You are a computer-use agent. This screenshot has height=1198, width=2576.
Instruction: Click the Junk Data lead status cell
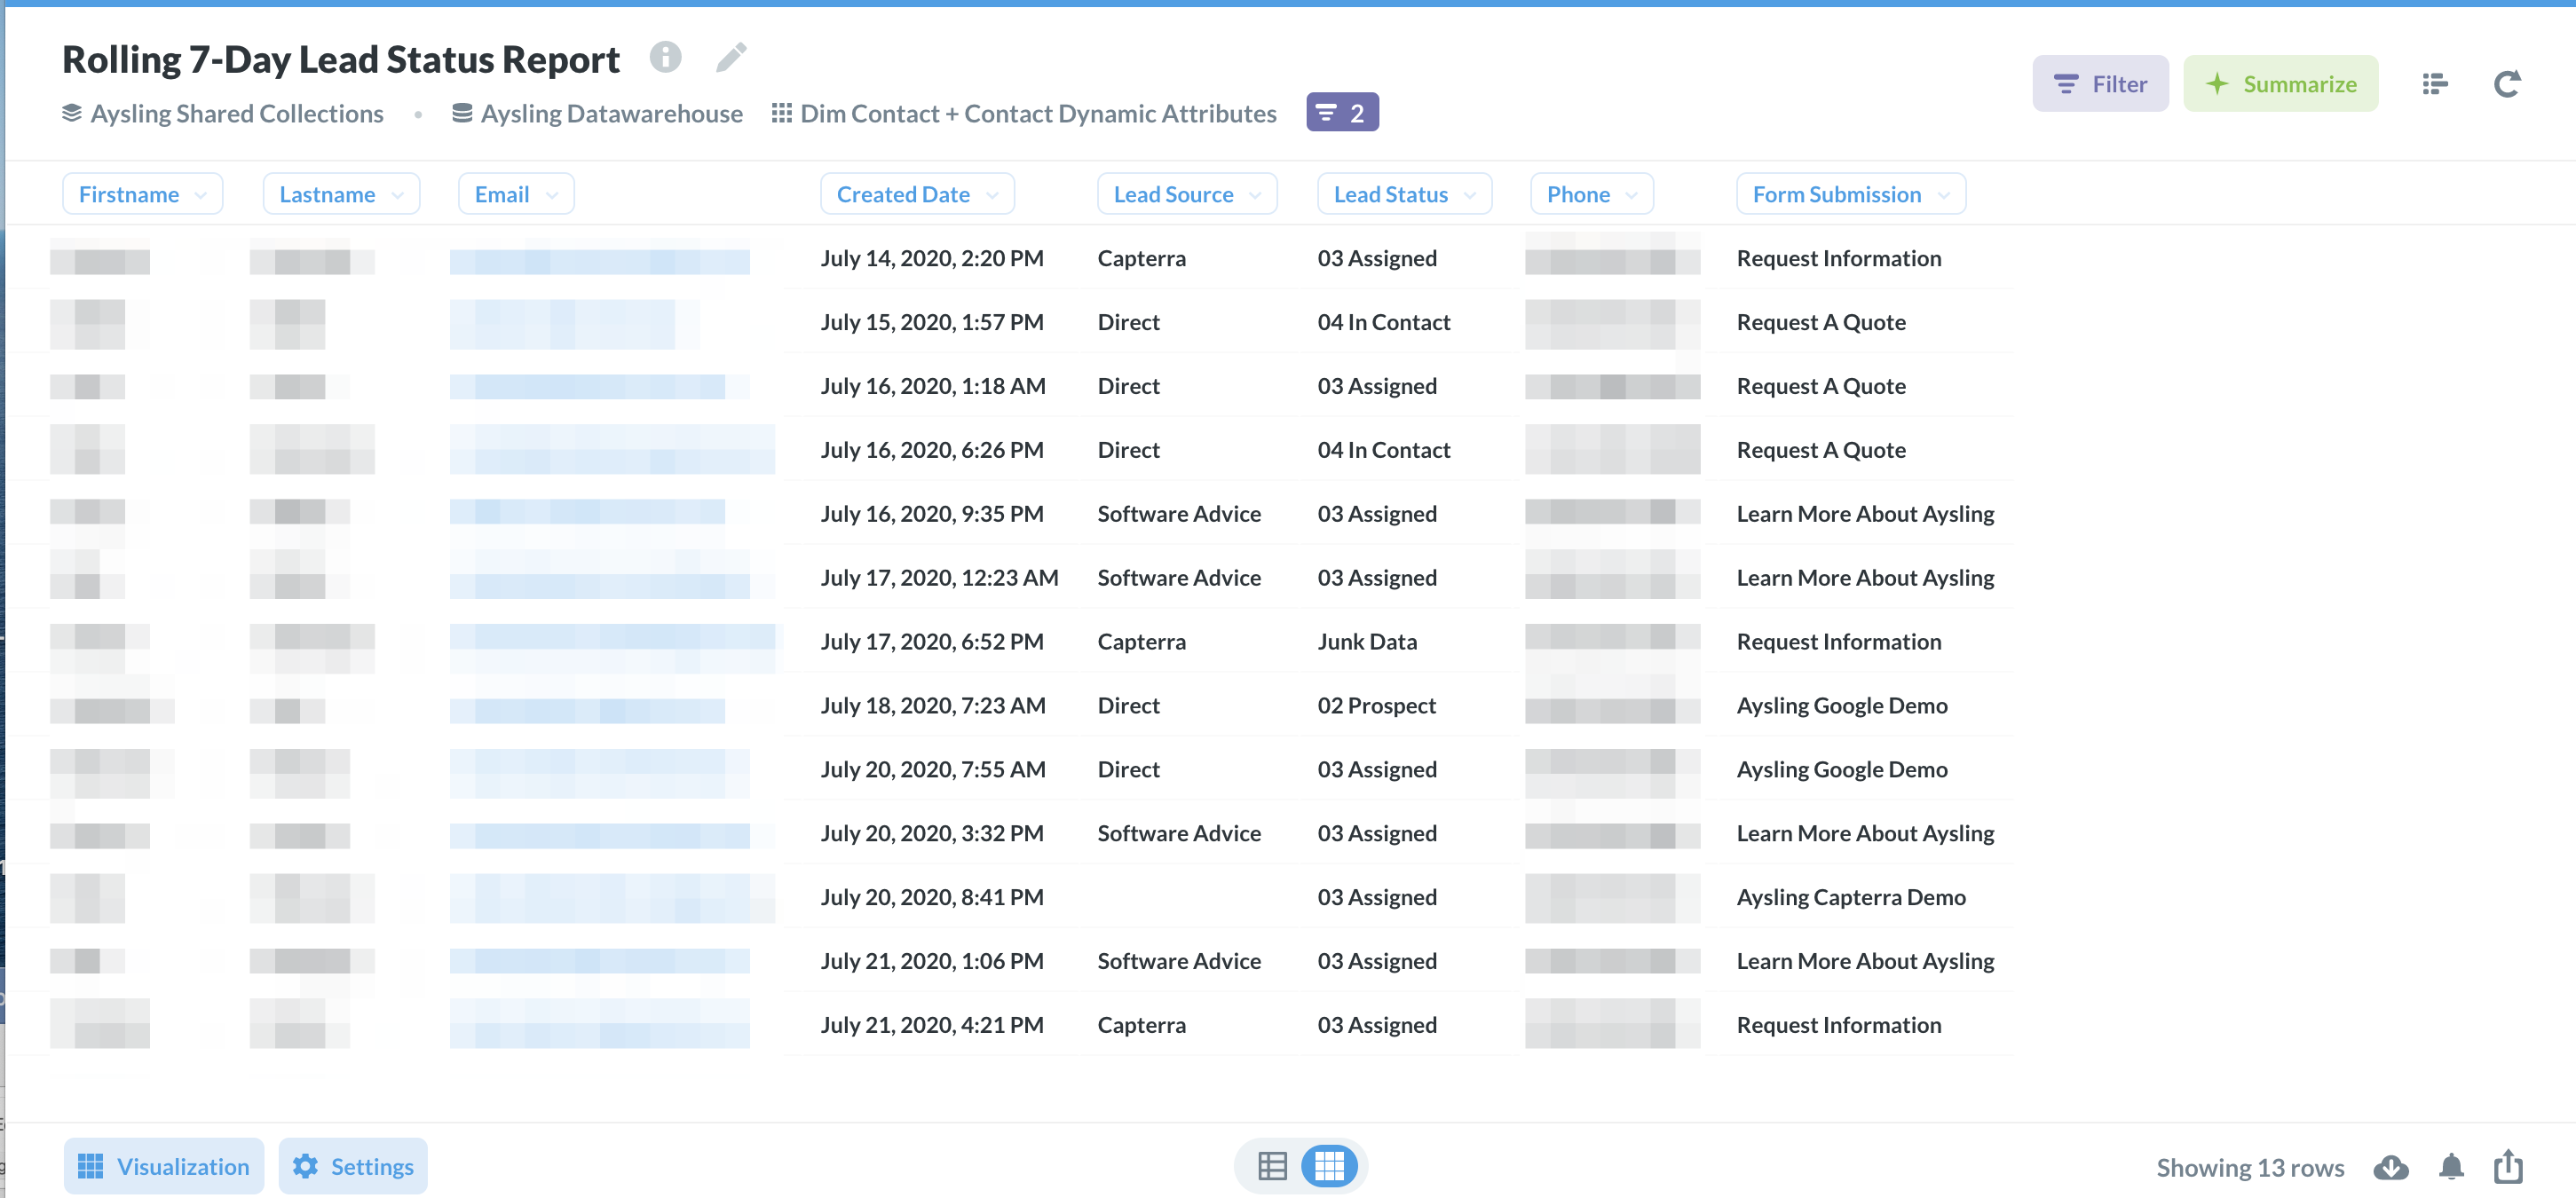tap(1367, 642)
